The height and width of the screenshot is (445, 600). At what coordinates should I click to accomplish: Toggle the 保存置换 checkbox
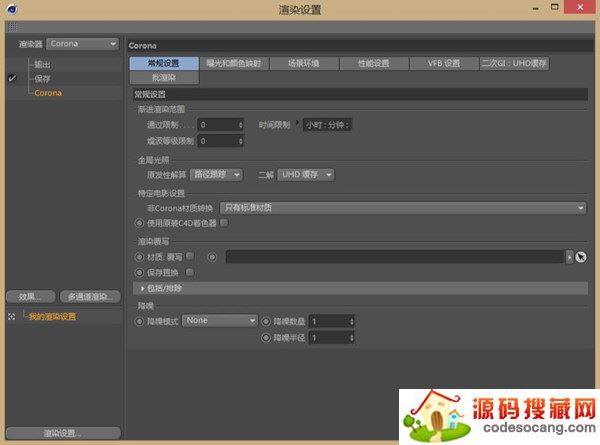pyautogui.click(x=189, y=271)
